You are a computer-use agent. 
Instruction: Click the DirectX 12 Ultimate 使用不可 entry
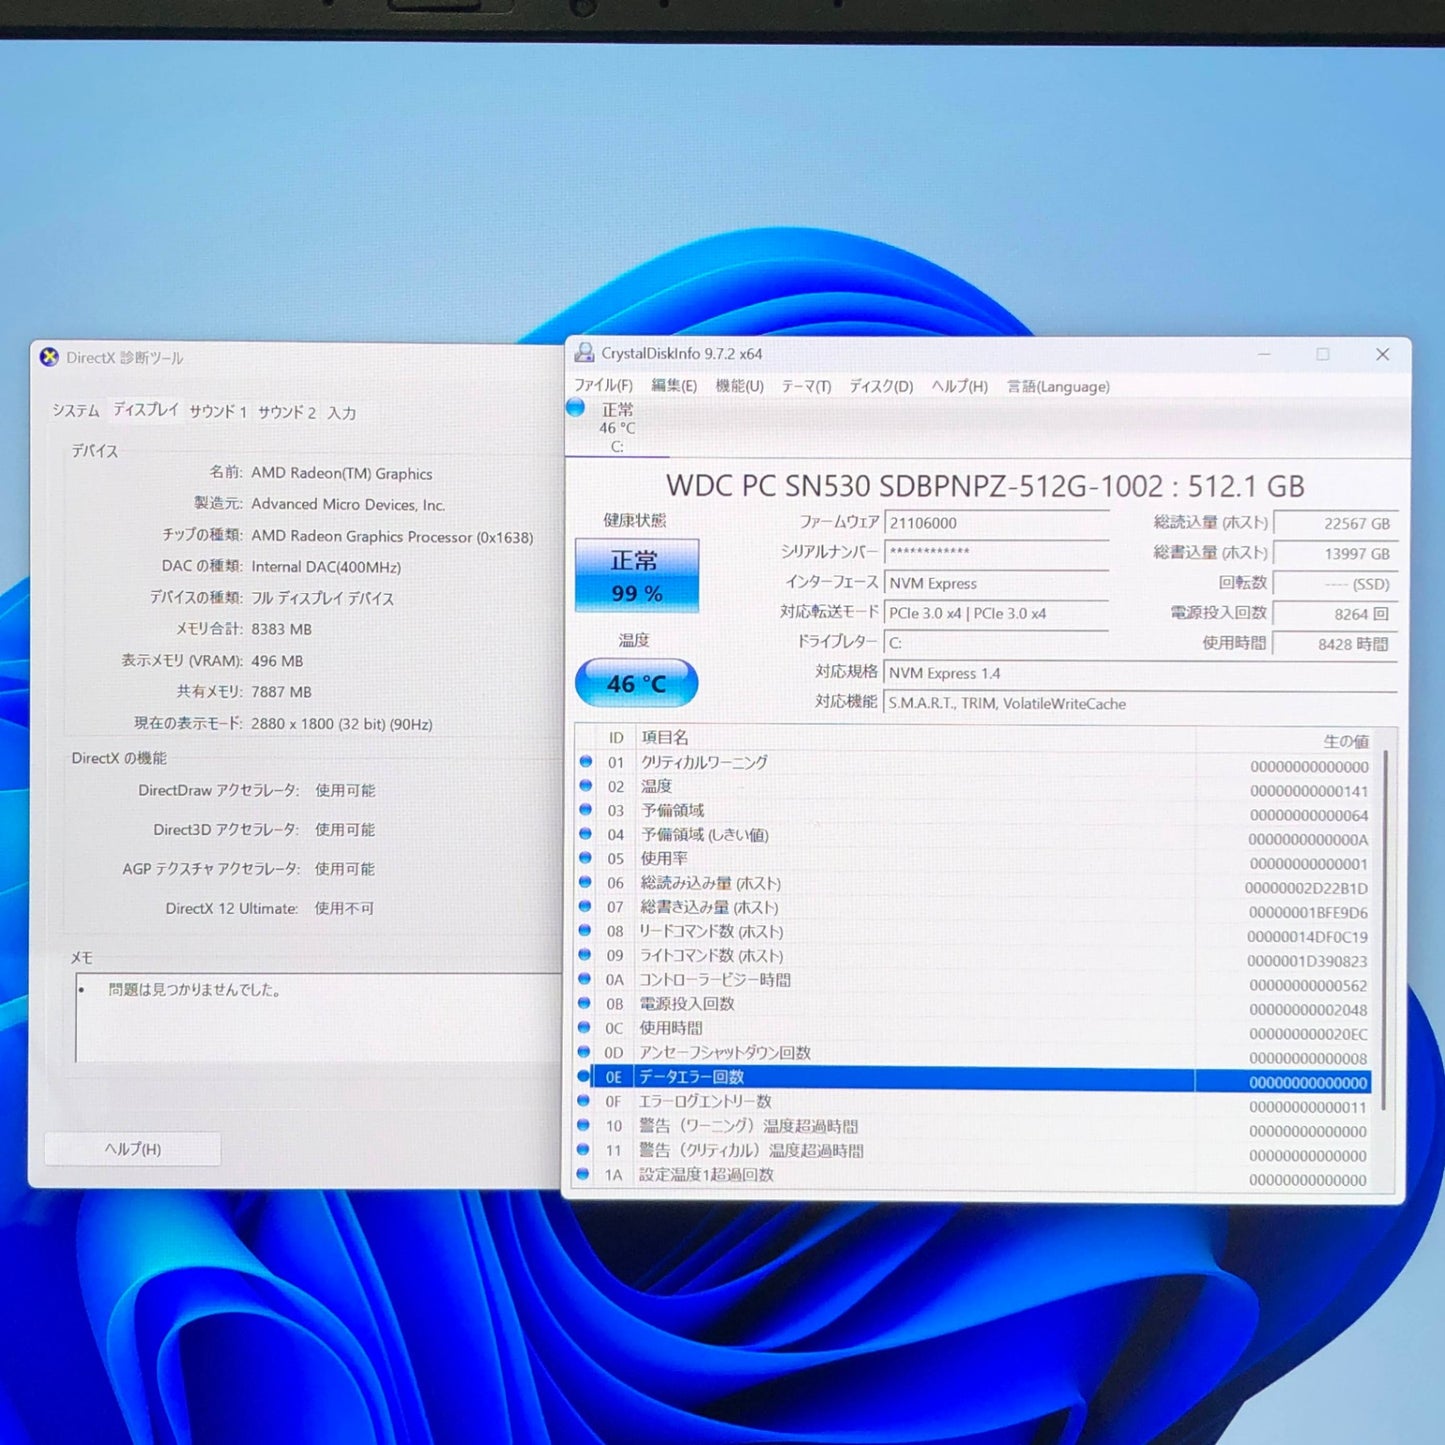(270, 908)
